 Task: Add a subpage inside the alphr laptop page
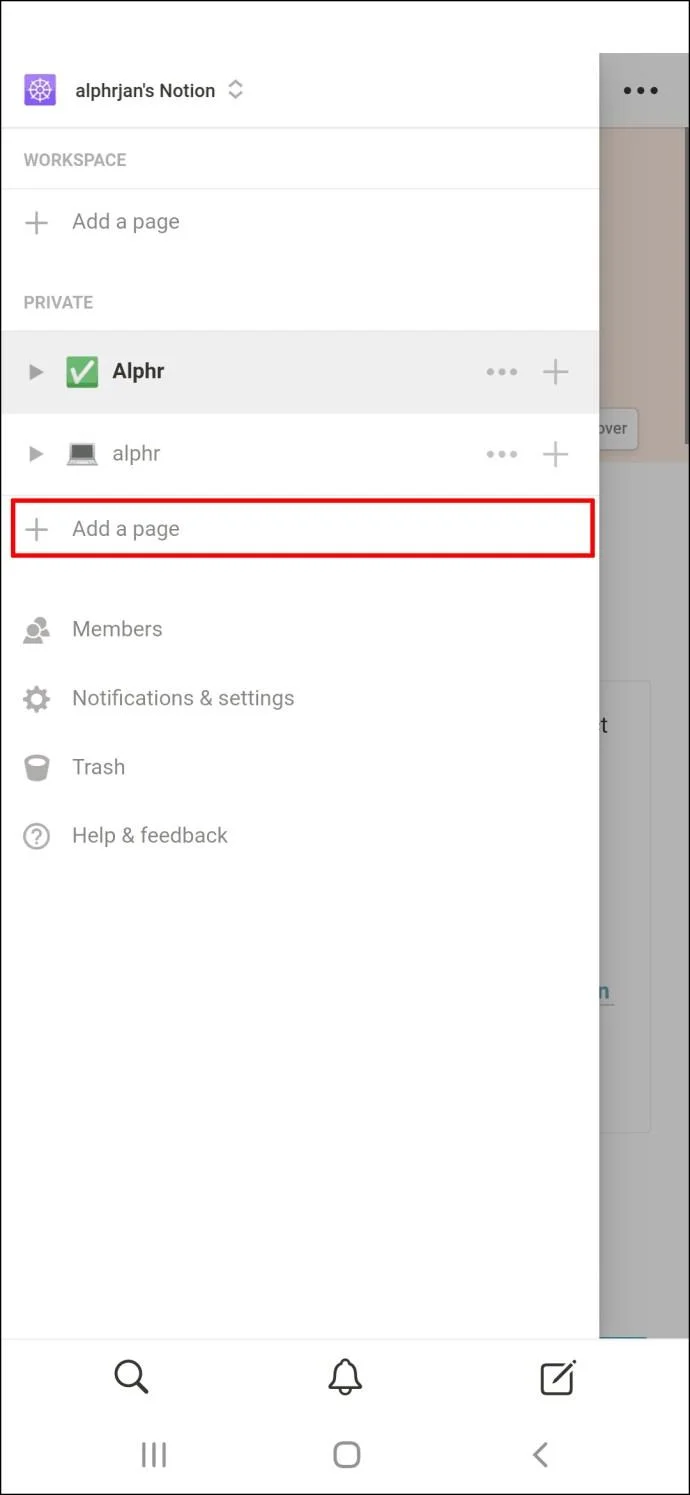[555, 454]
